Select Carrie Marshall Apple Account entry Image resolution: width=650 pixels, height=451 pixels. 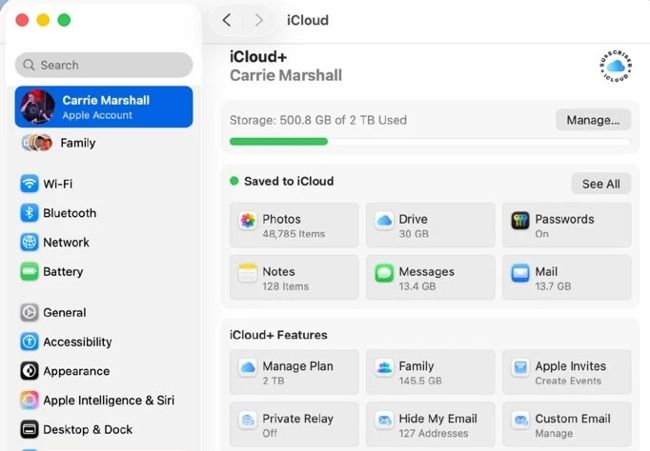tap(104, 107)
